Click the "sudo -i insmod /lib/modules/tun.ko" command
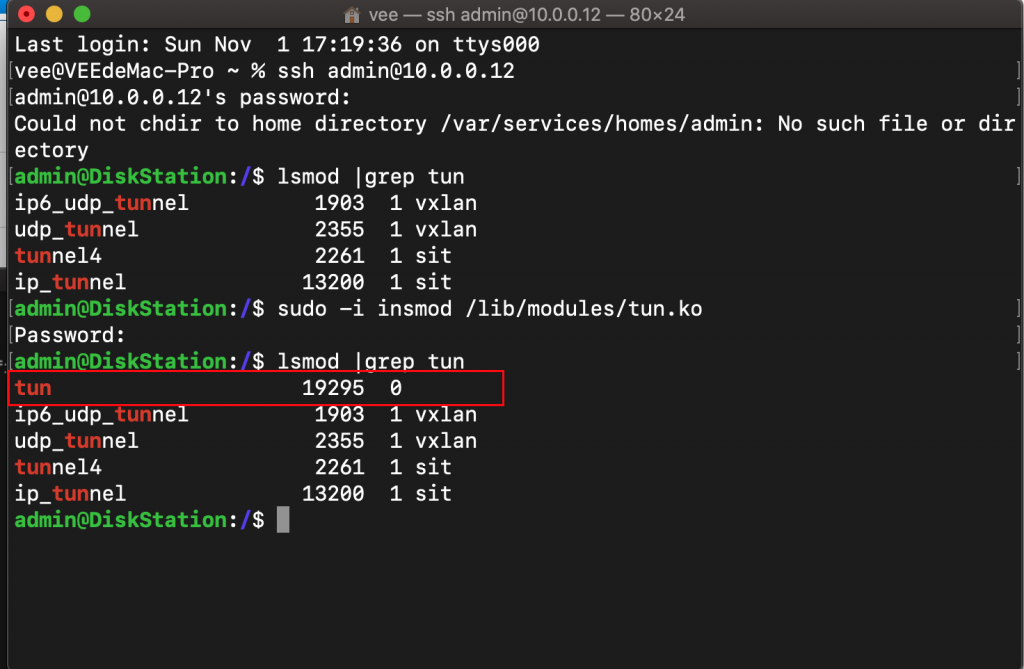 click(x=490, y=309)
